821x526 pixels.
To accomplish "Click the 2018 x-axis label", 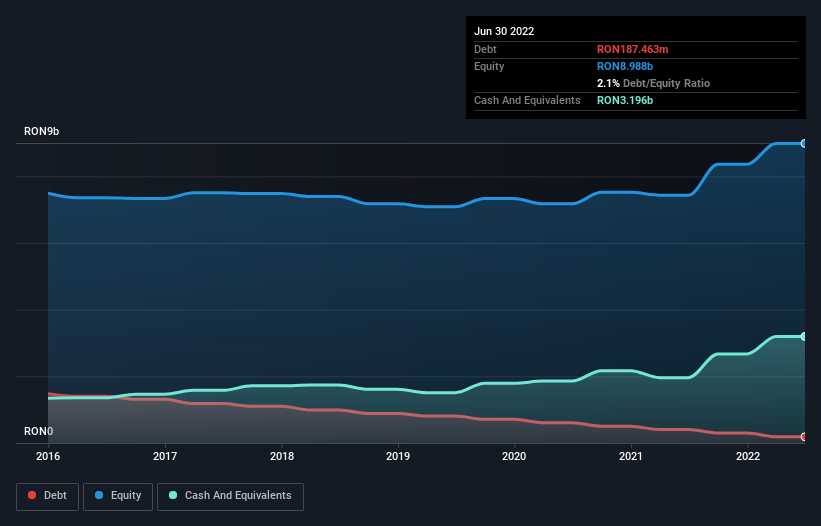I will click(x=282, y=456).
